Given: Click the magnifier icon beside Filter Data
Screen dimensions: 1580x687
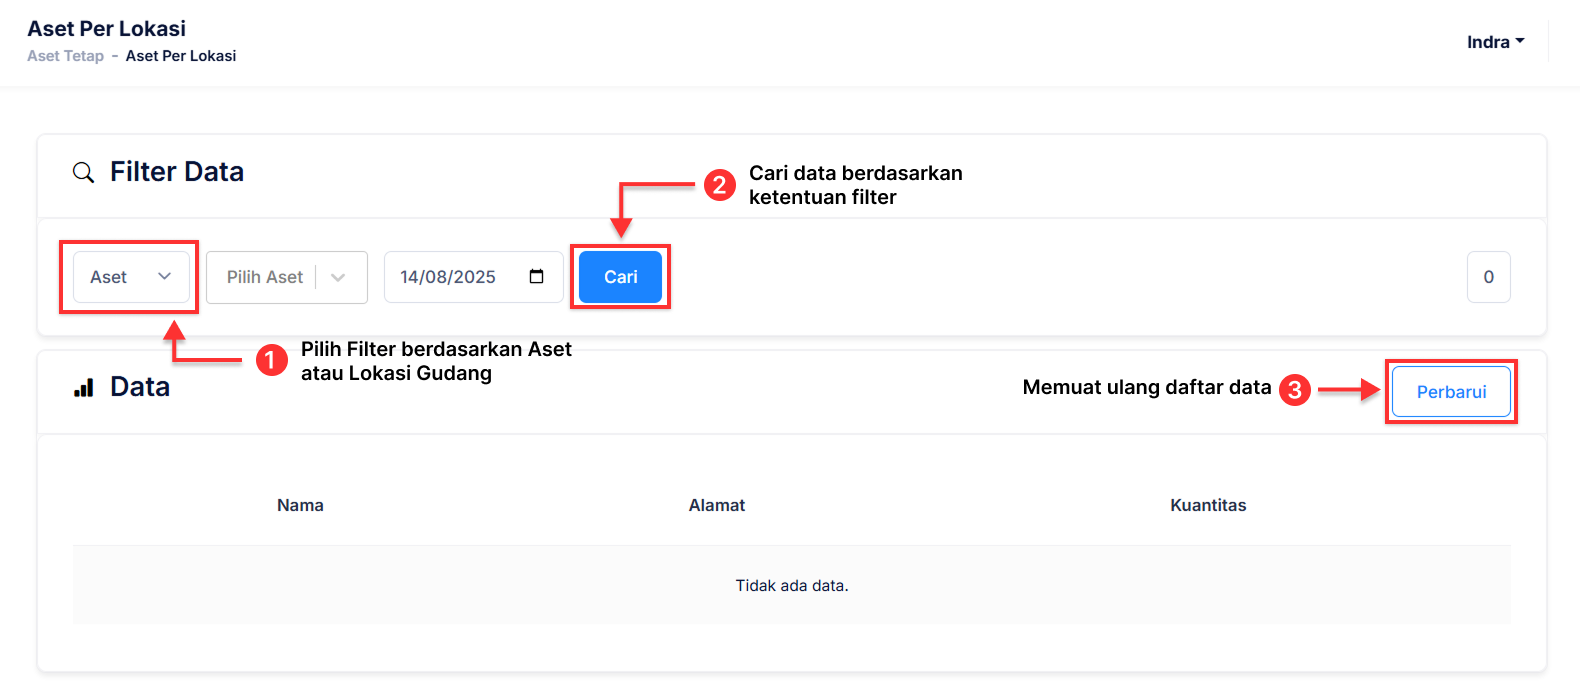Looking at the screenshot, I should click(84, 173).
